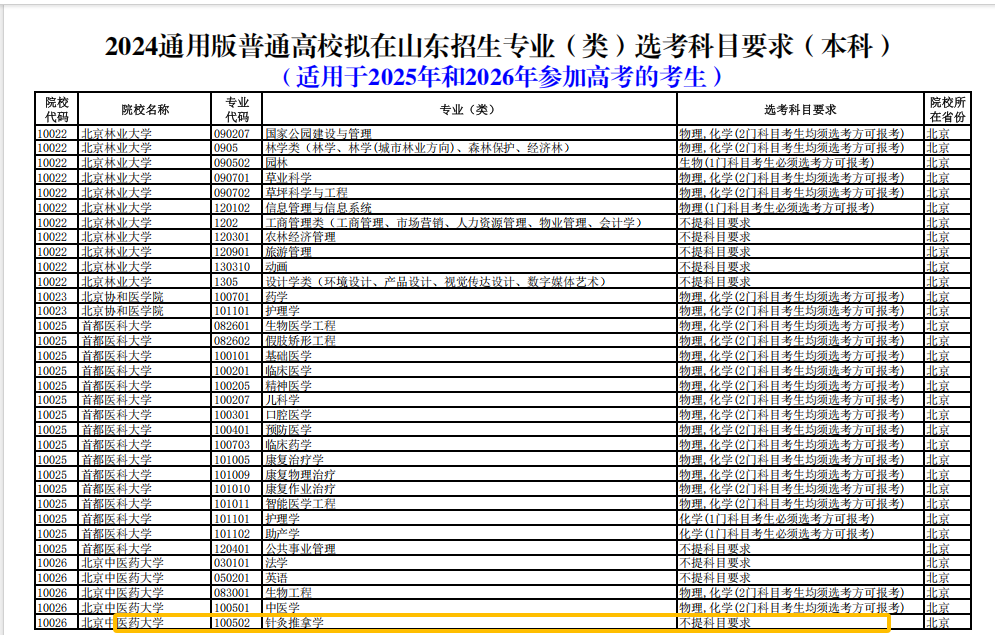Select the major '智能医学工程'
The height and width of the screenshot is (635, 995).
point(301,504)
